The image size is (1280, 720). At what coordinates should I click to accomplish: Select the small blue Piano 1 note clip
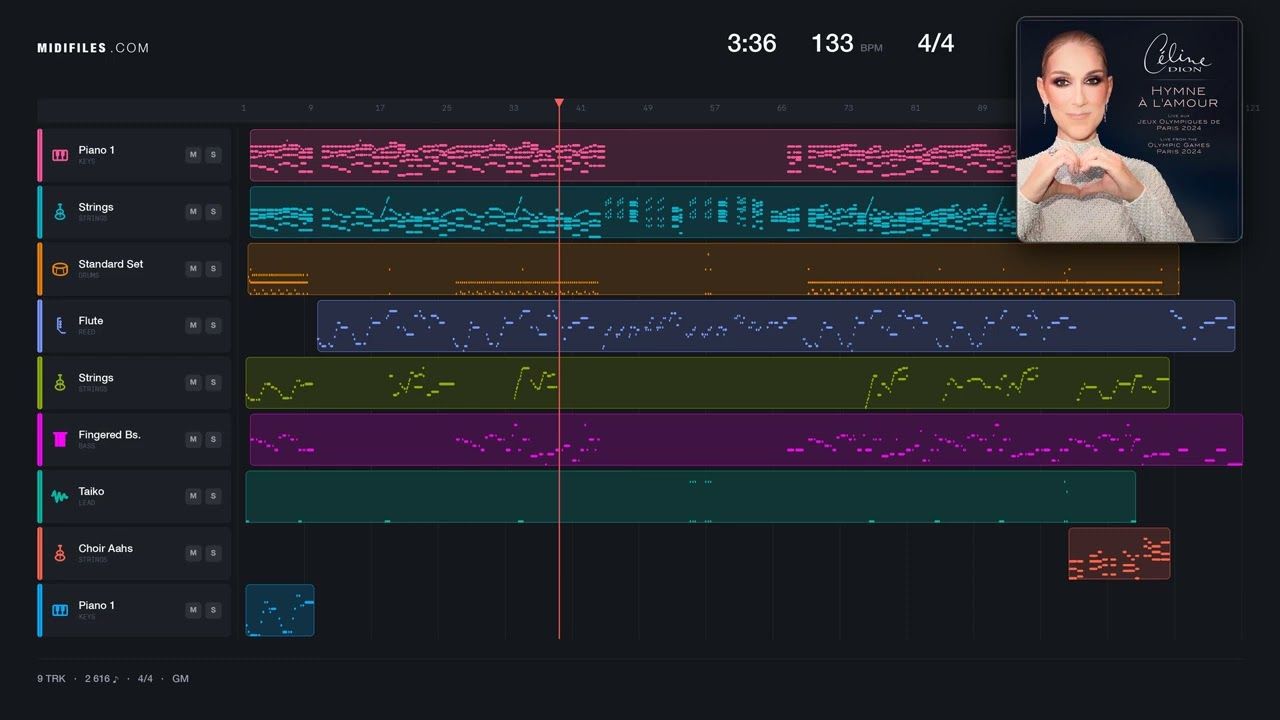click(280, 610)
